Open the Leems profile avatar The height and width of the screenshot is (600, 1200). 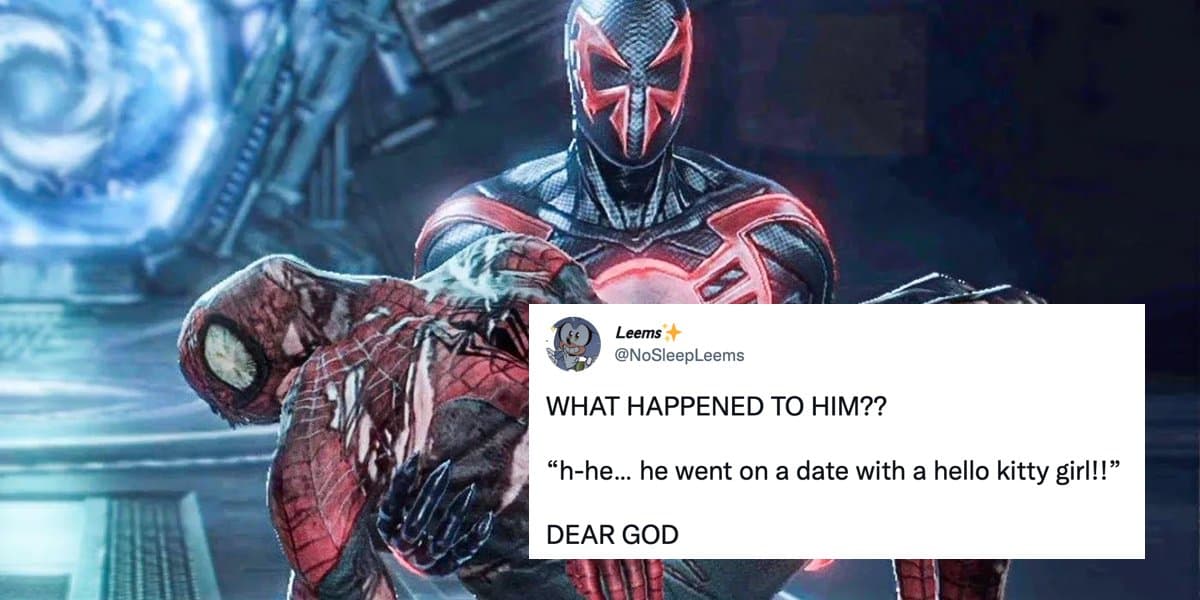click(572, 344)
